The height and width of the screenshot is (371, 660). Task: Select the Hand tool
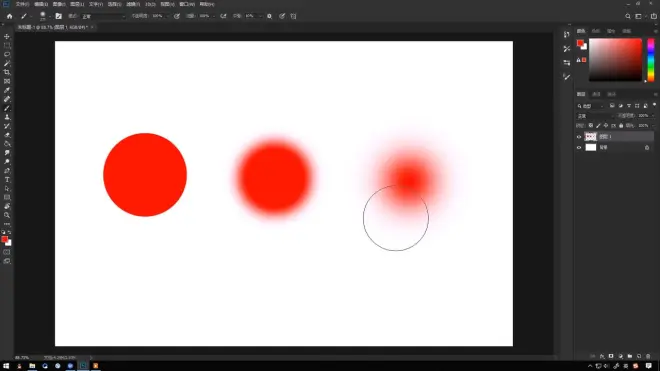(x=7, y=206)
